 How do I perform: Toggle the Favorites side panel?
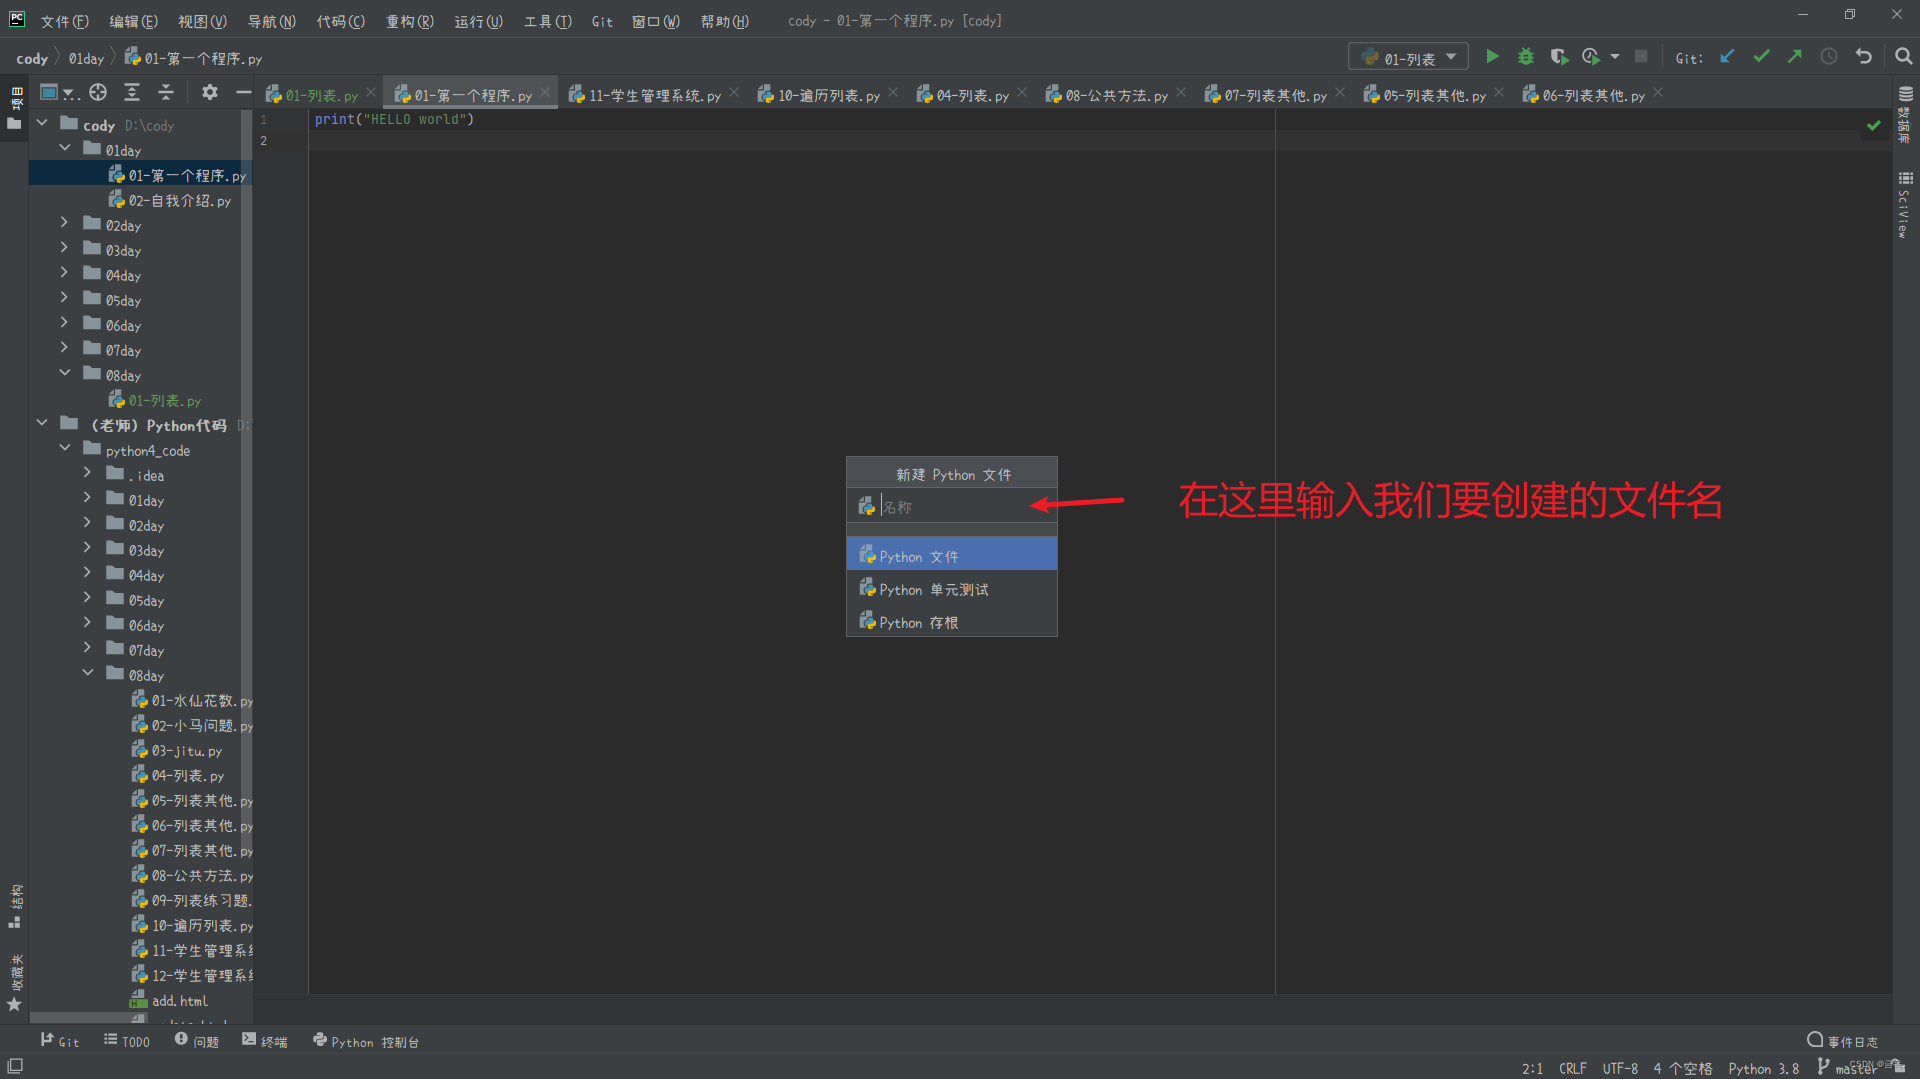pos(14,982)
